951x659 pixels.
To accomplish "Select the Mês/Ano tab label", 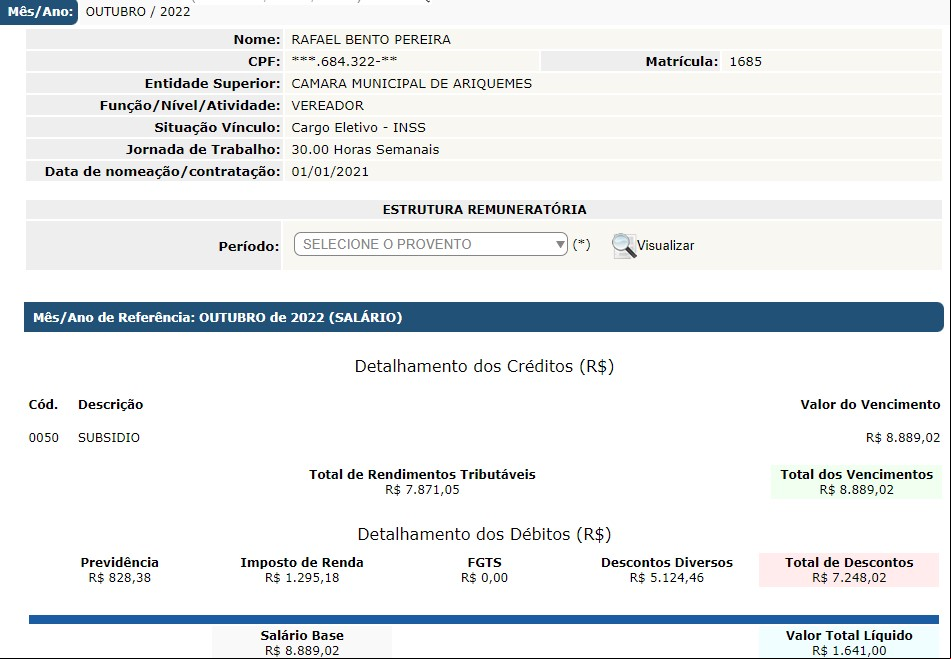I will pyautogui.click(x=39, y=12).
